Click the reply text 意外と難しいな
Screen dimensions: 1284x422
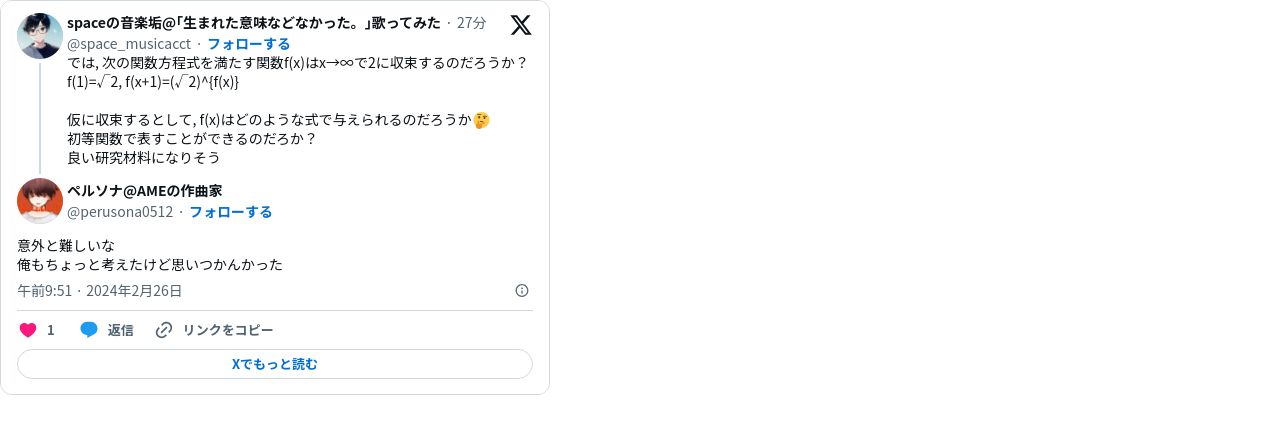[x=66, y=245]
